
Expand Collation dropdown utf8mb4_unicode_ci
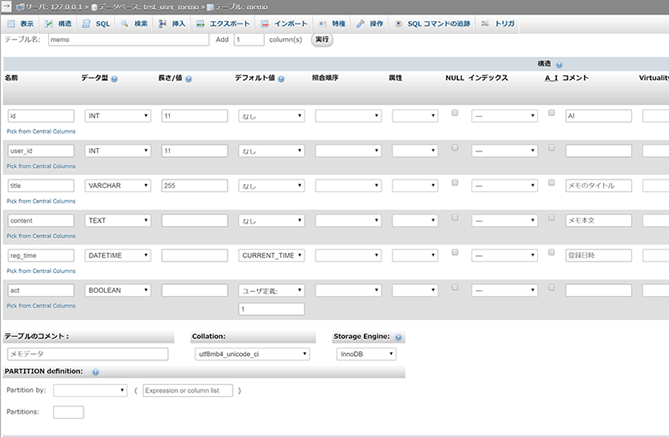(x=251, y=354)
